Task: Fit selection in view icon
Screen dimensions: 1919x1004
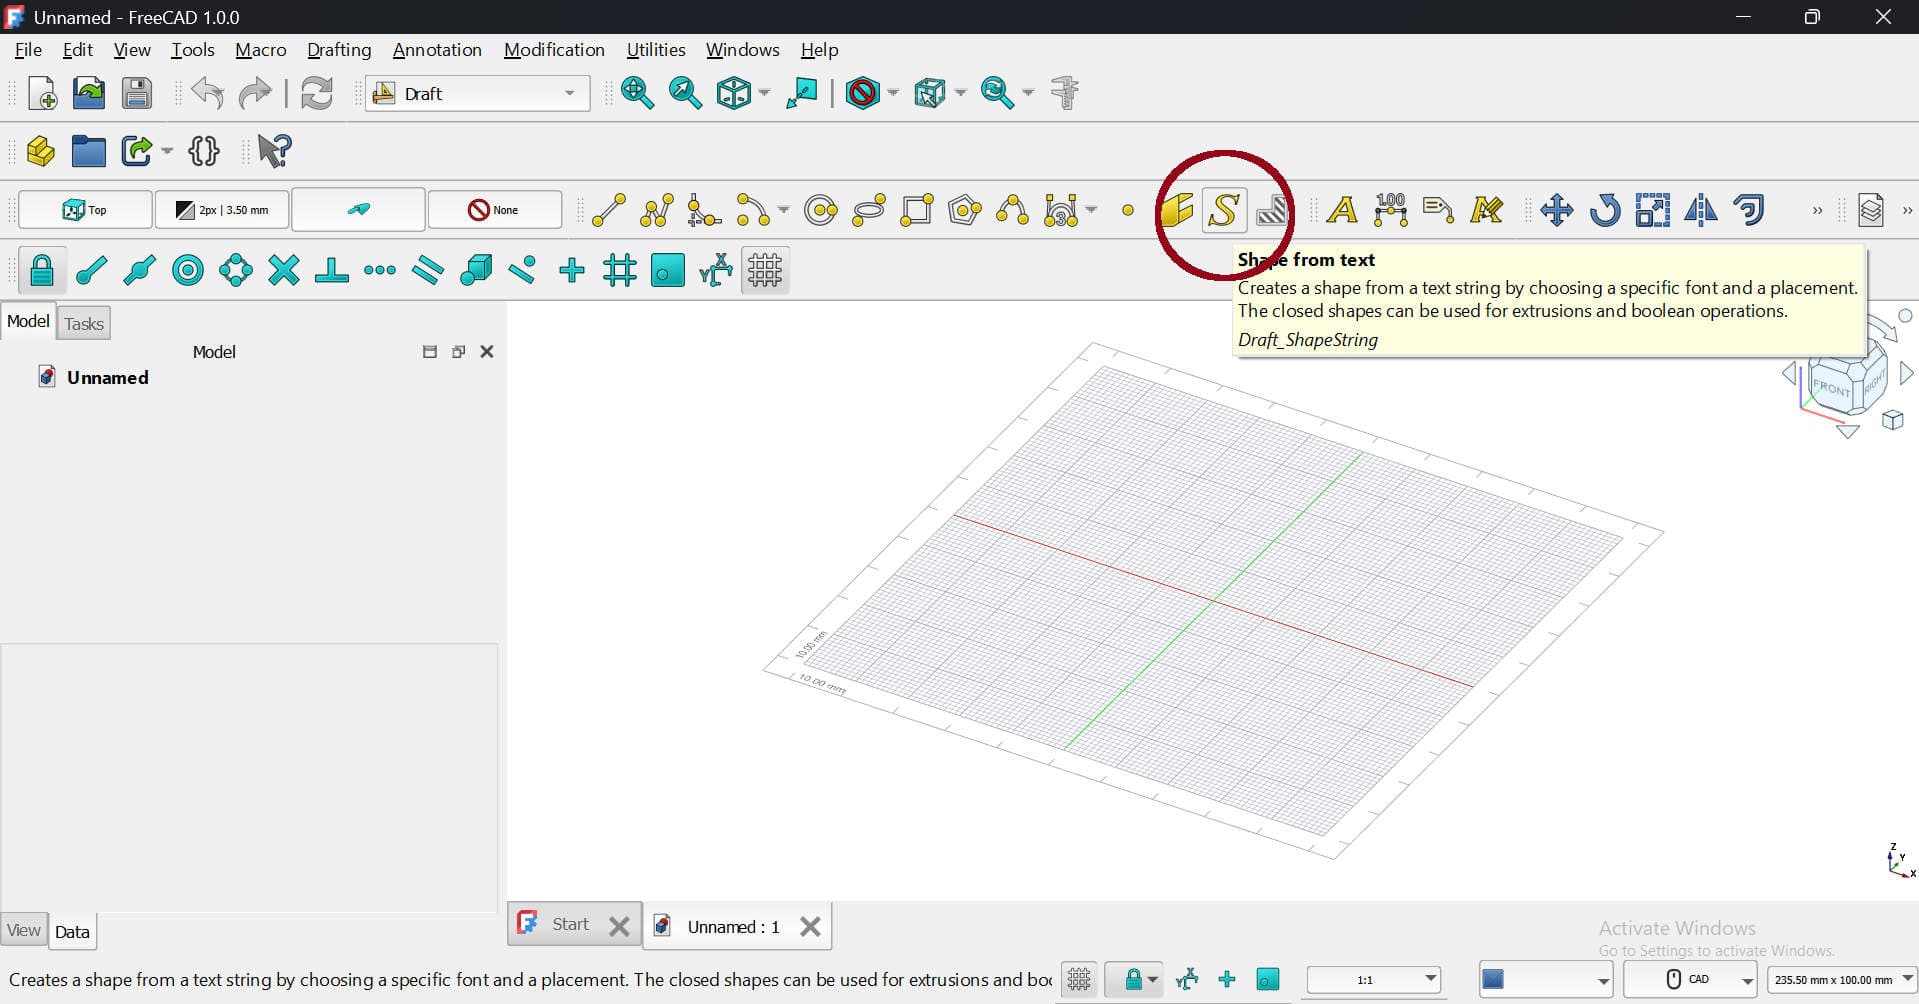Action: point(685,93)
